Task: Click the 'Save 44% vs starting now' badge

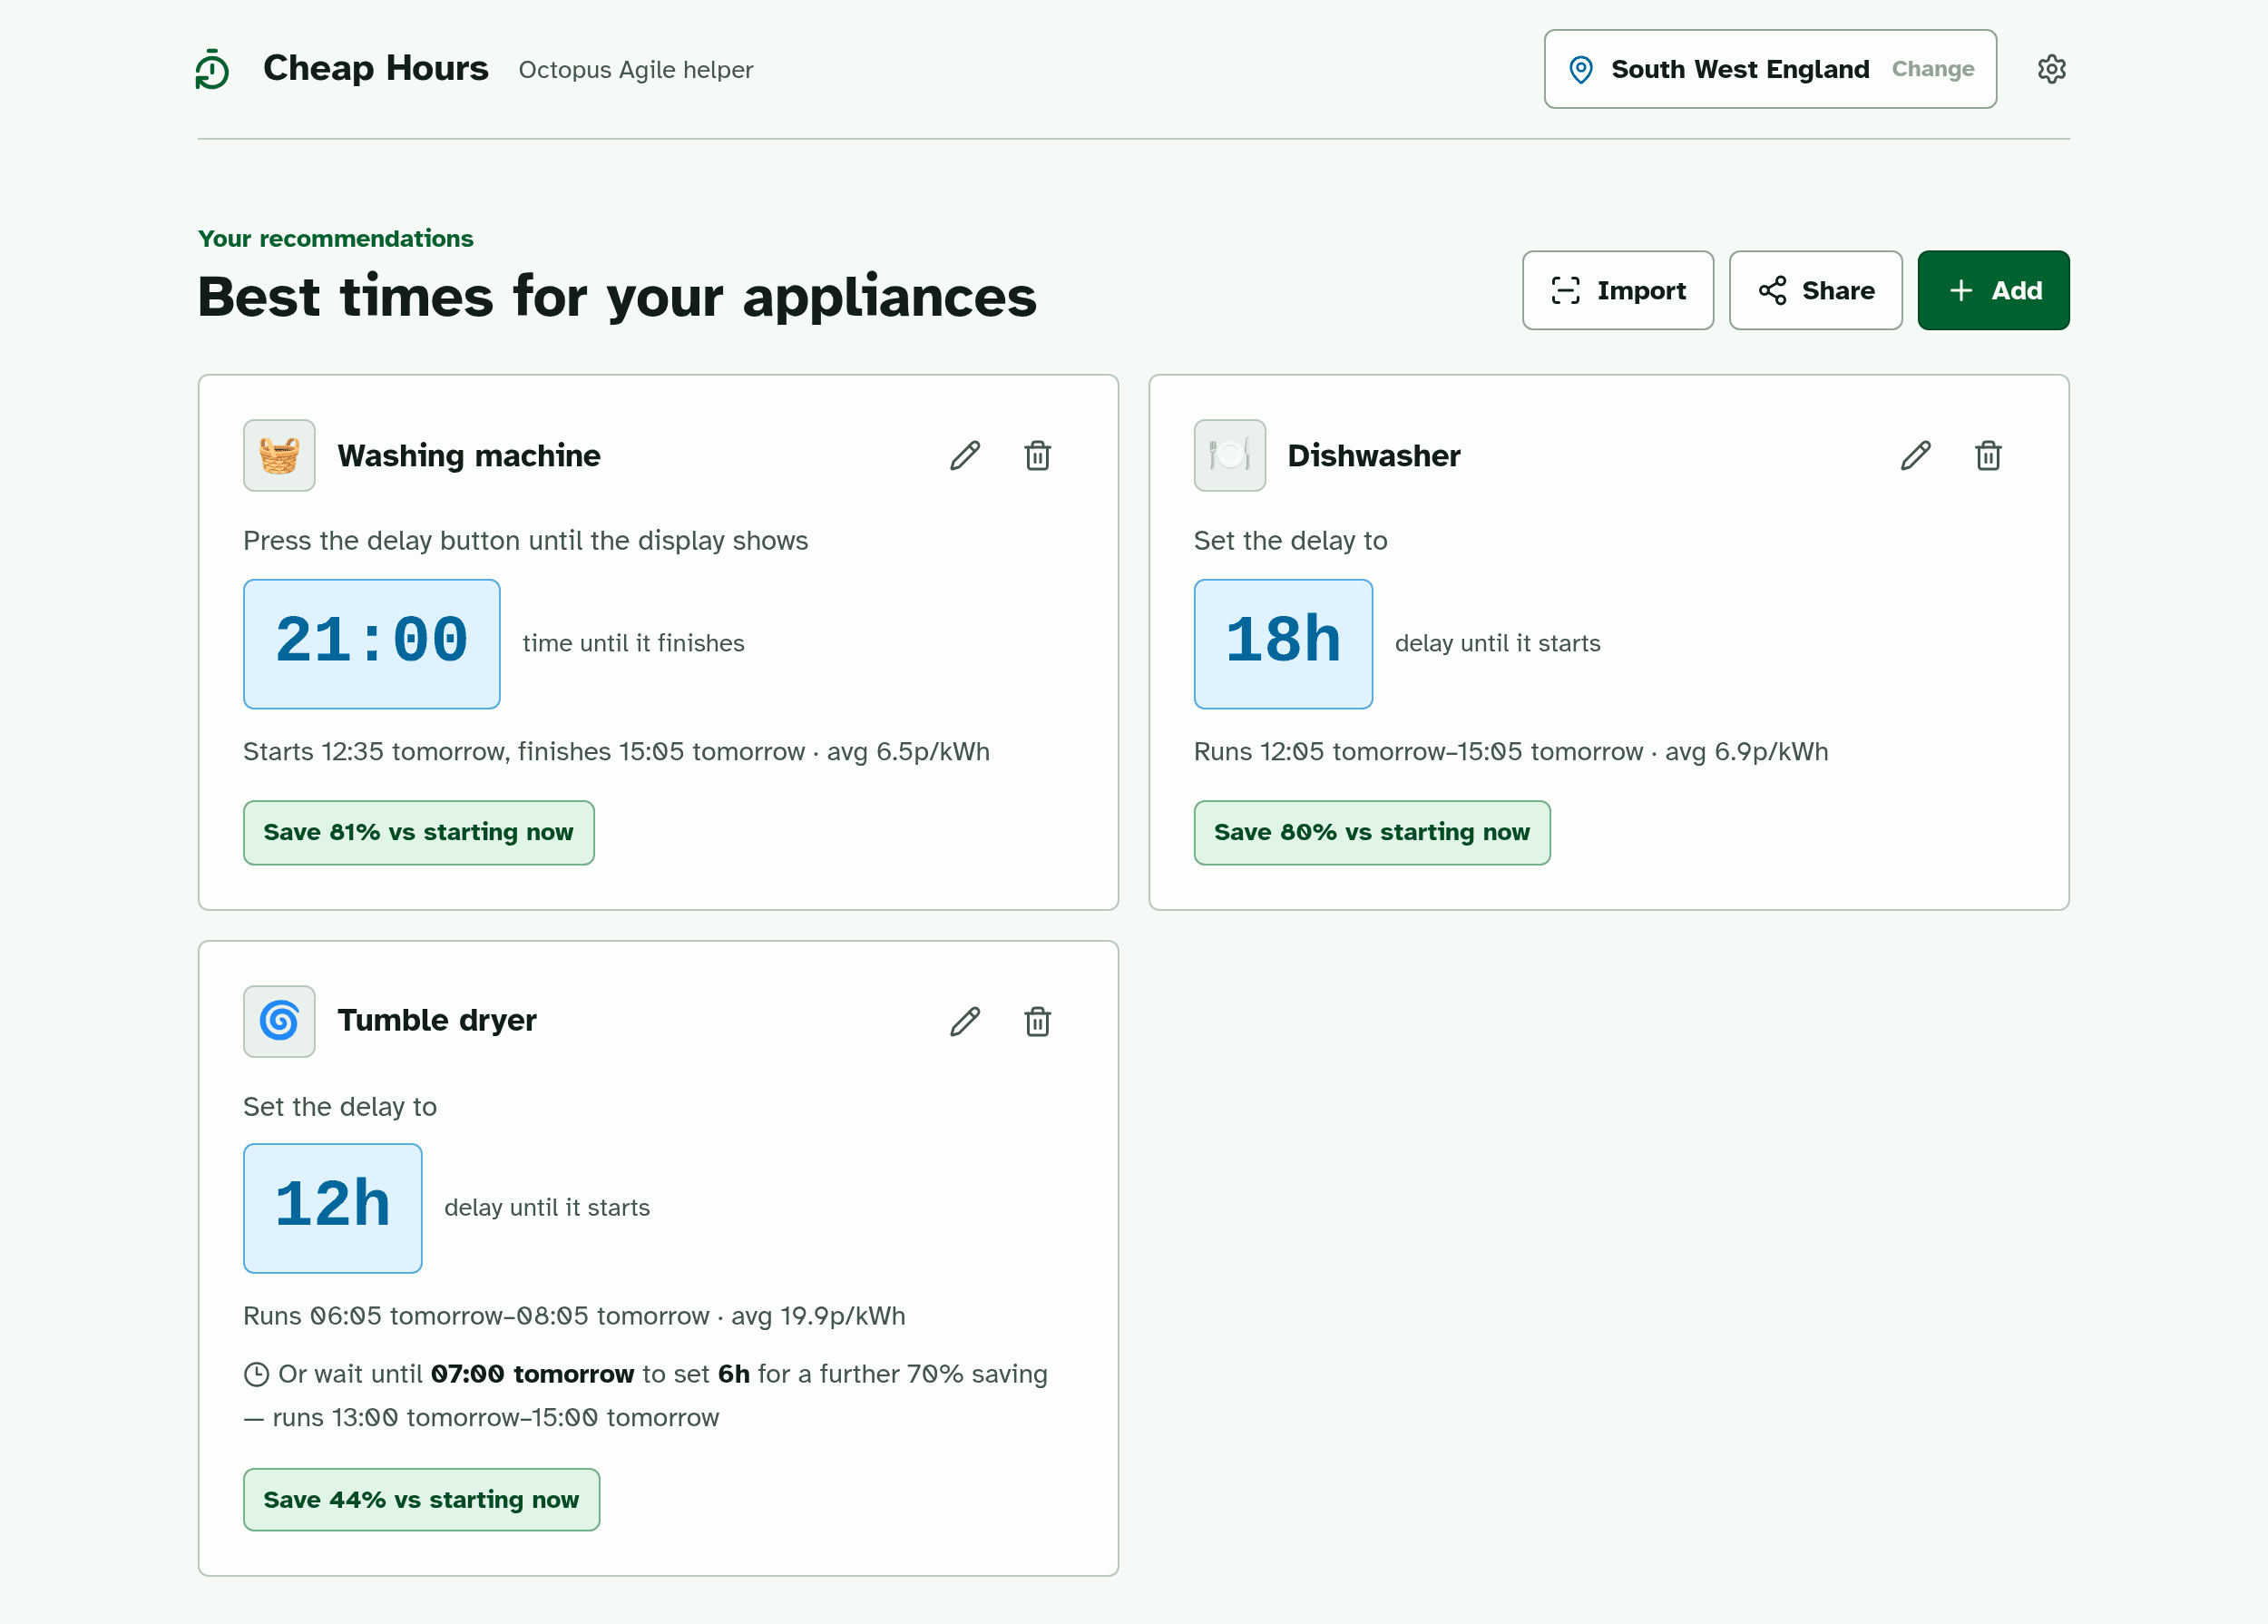Action: click(421, 1499)
